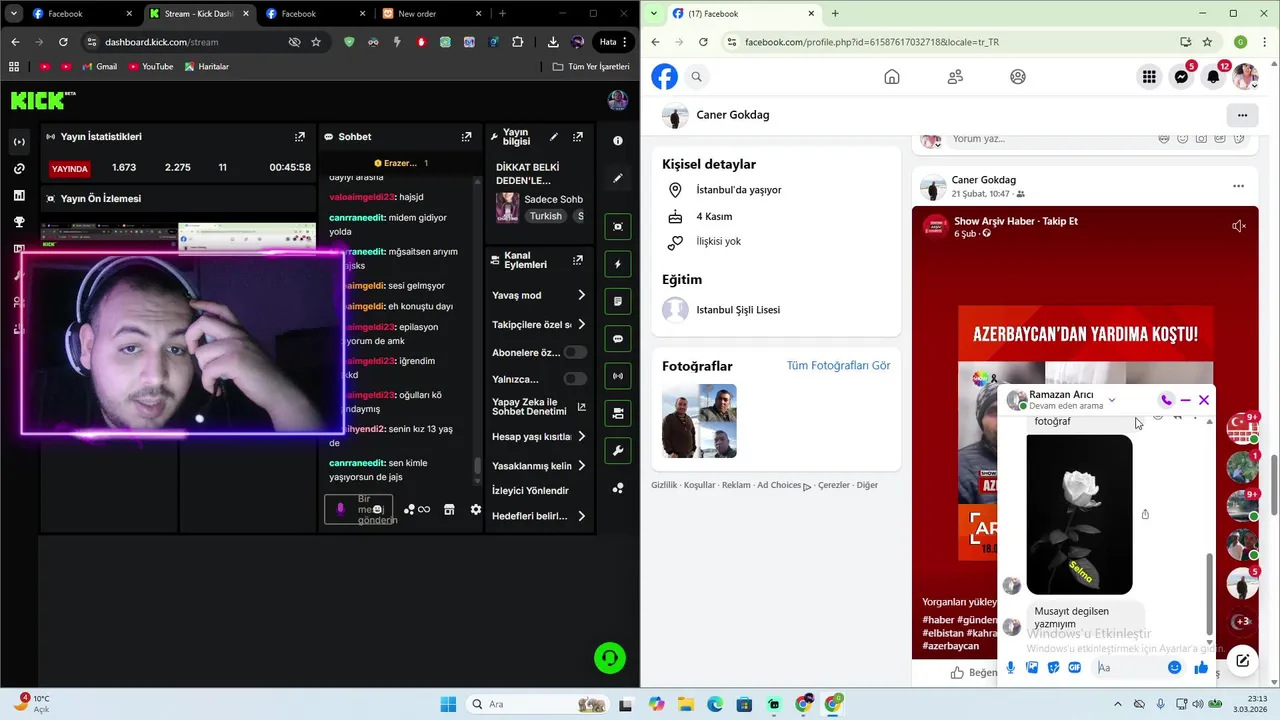Open the dropdown arrow beside Ramazan Arıcı's name
1280x720 pixels.
[x=1111, y=400]
